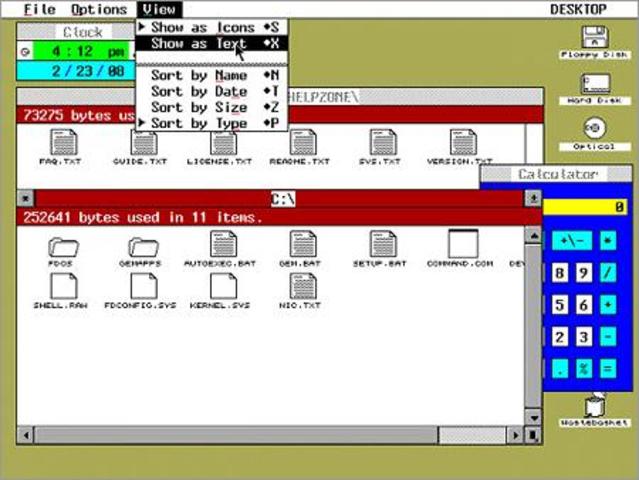Choose Sort by Type
639x480 pixels.
coord(212,123)
